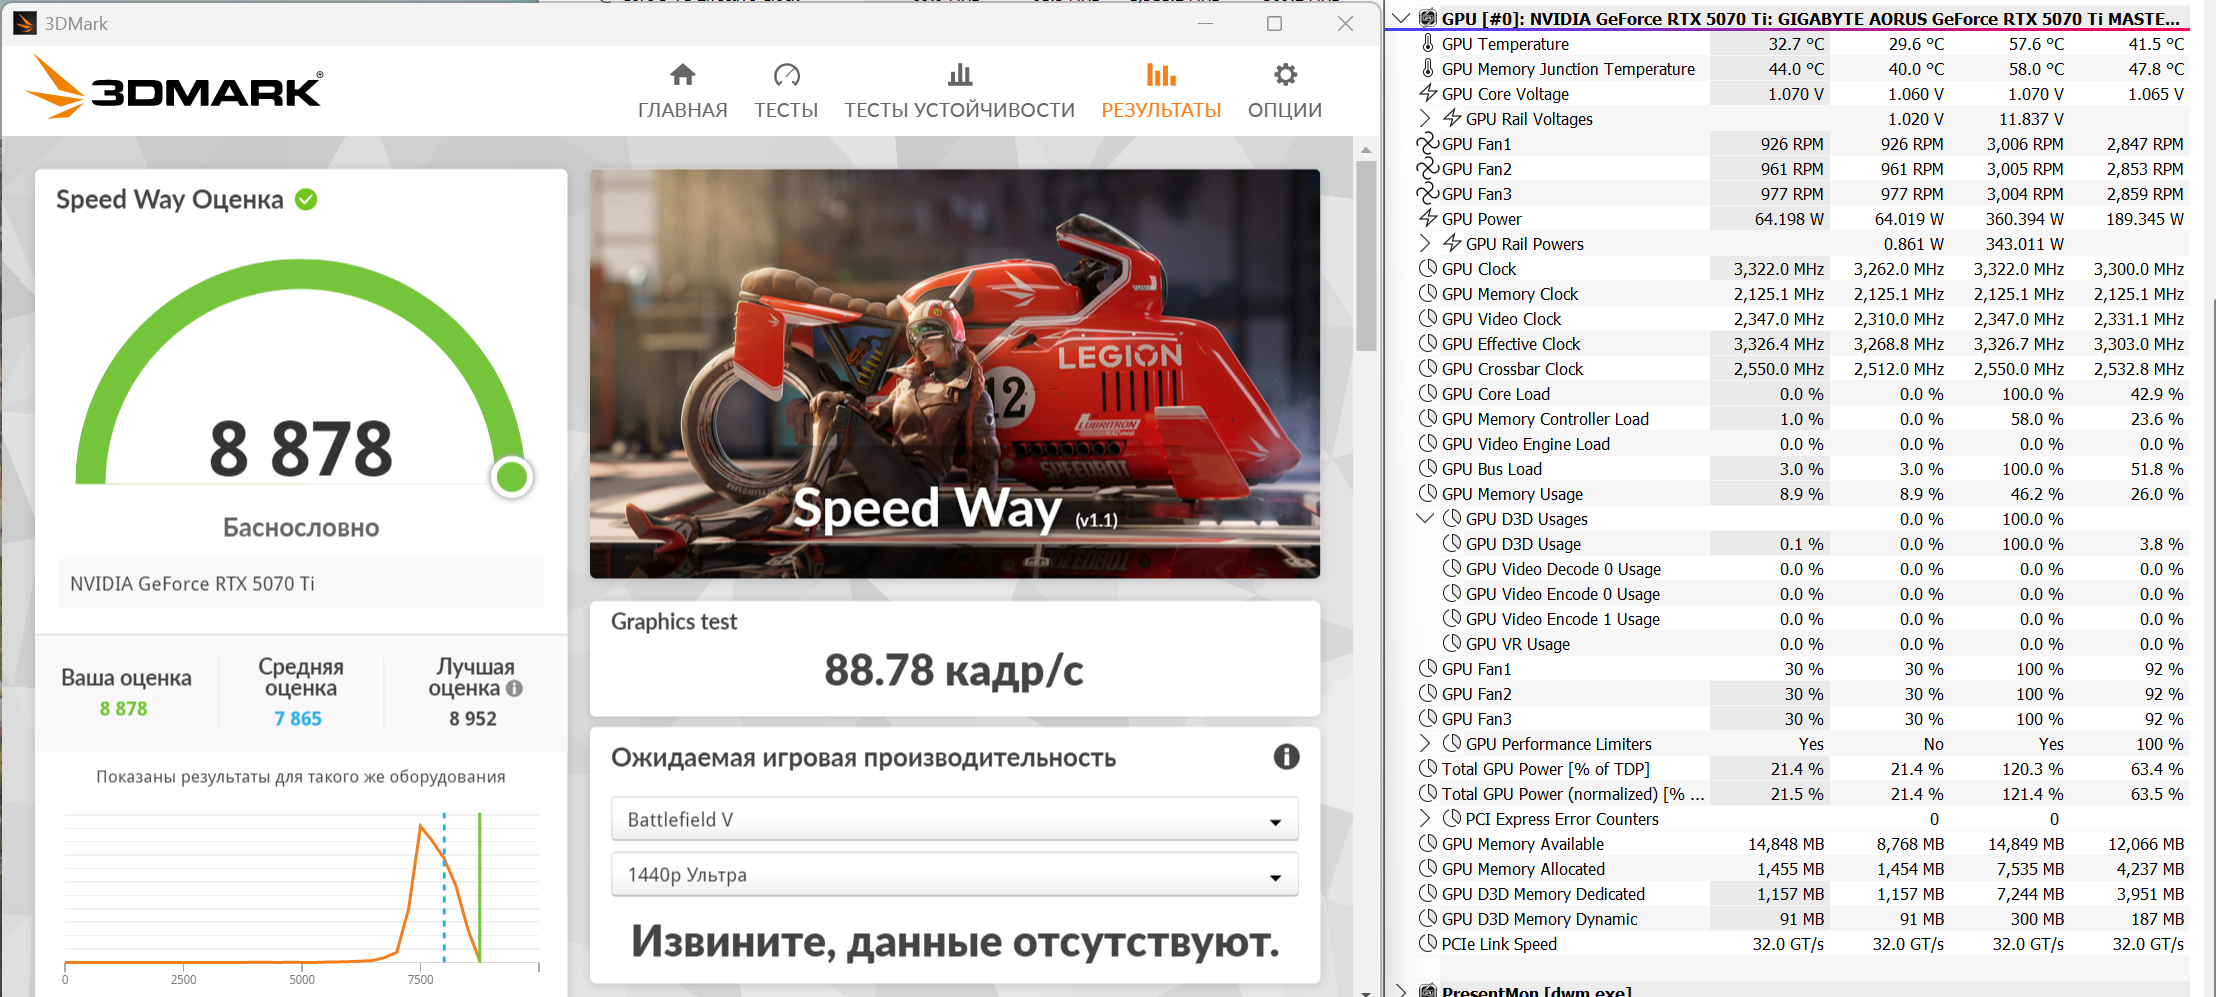The height and width of the screenshot is (997, 2216).
Task: Select the GPU Video Engine Load row label
Action: (1526, 443)
